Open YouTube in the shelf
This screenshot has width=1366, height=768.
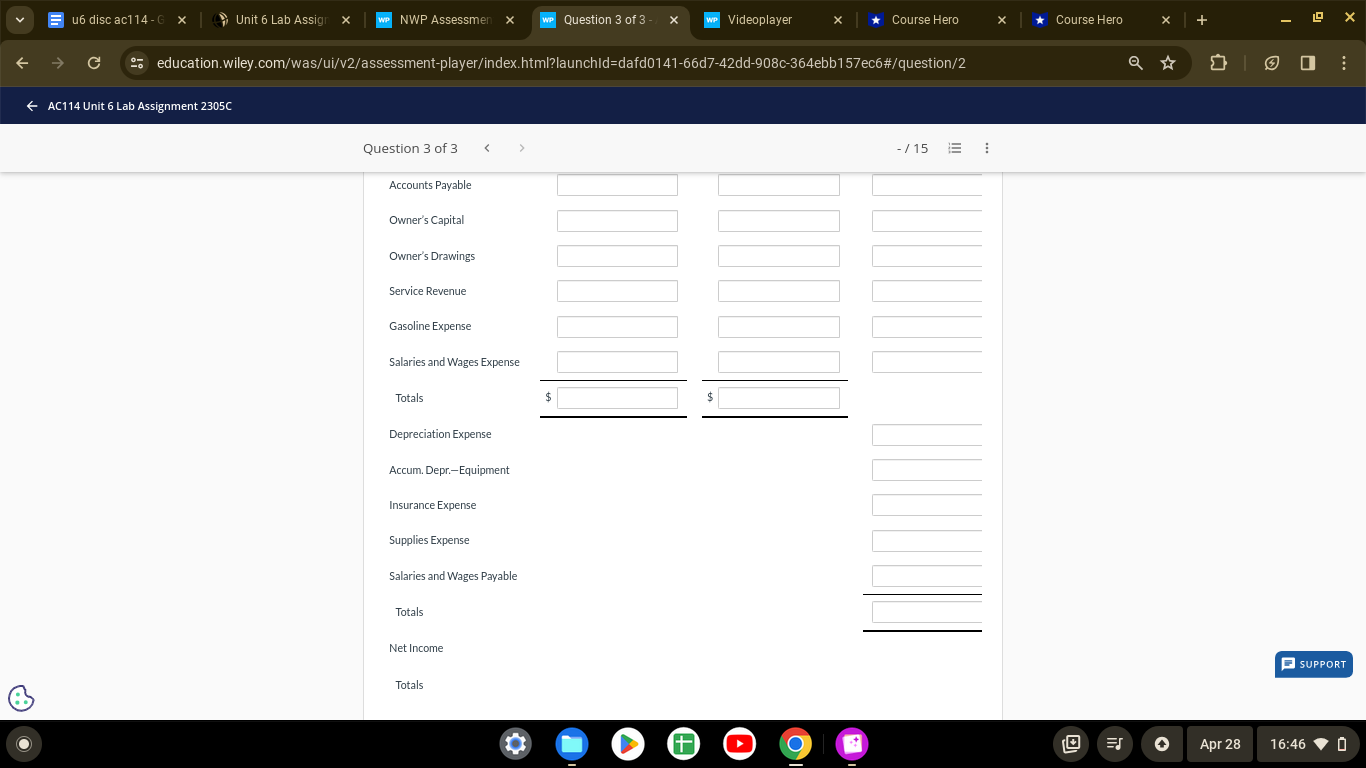point(740,743)
